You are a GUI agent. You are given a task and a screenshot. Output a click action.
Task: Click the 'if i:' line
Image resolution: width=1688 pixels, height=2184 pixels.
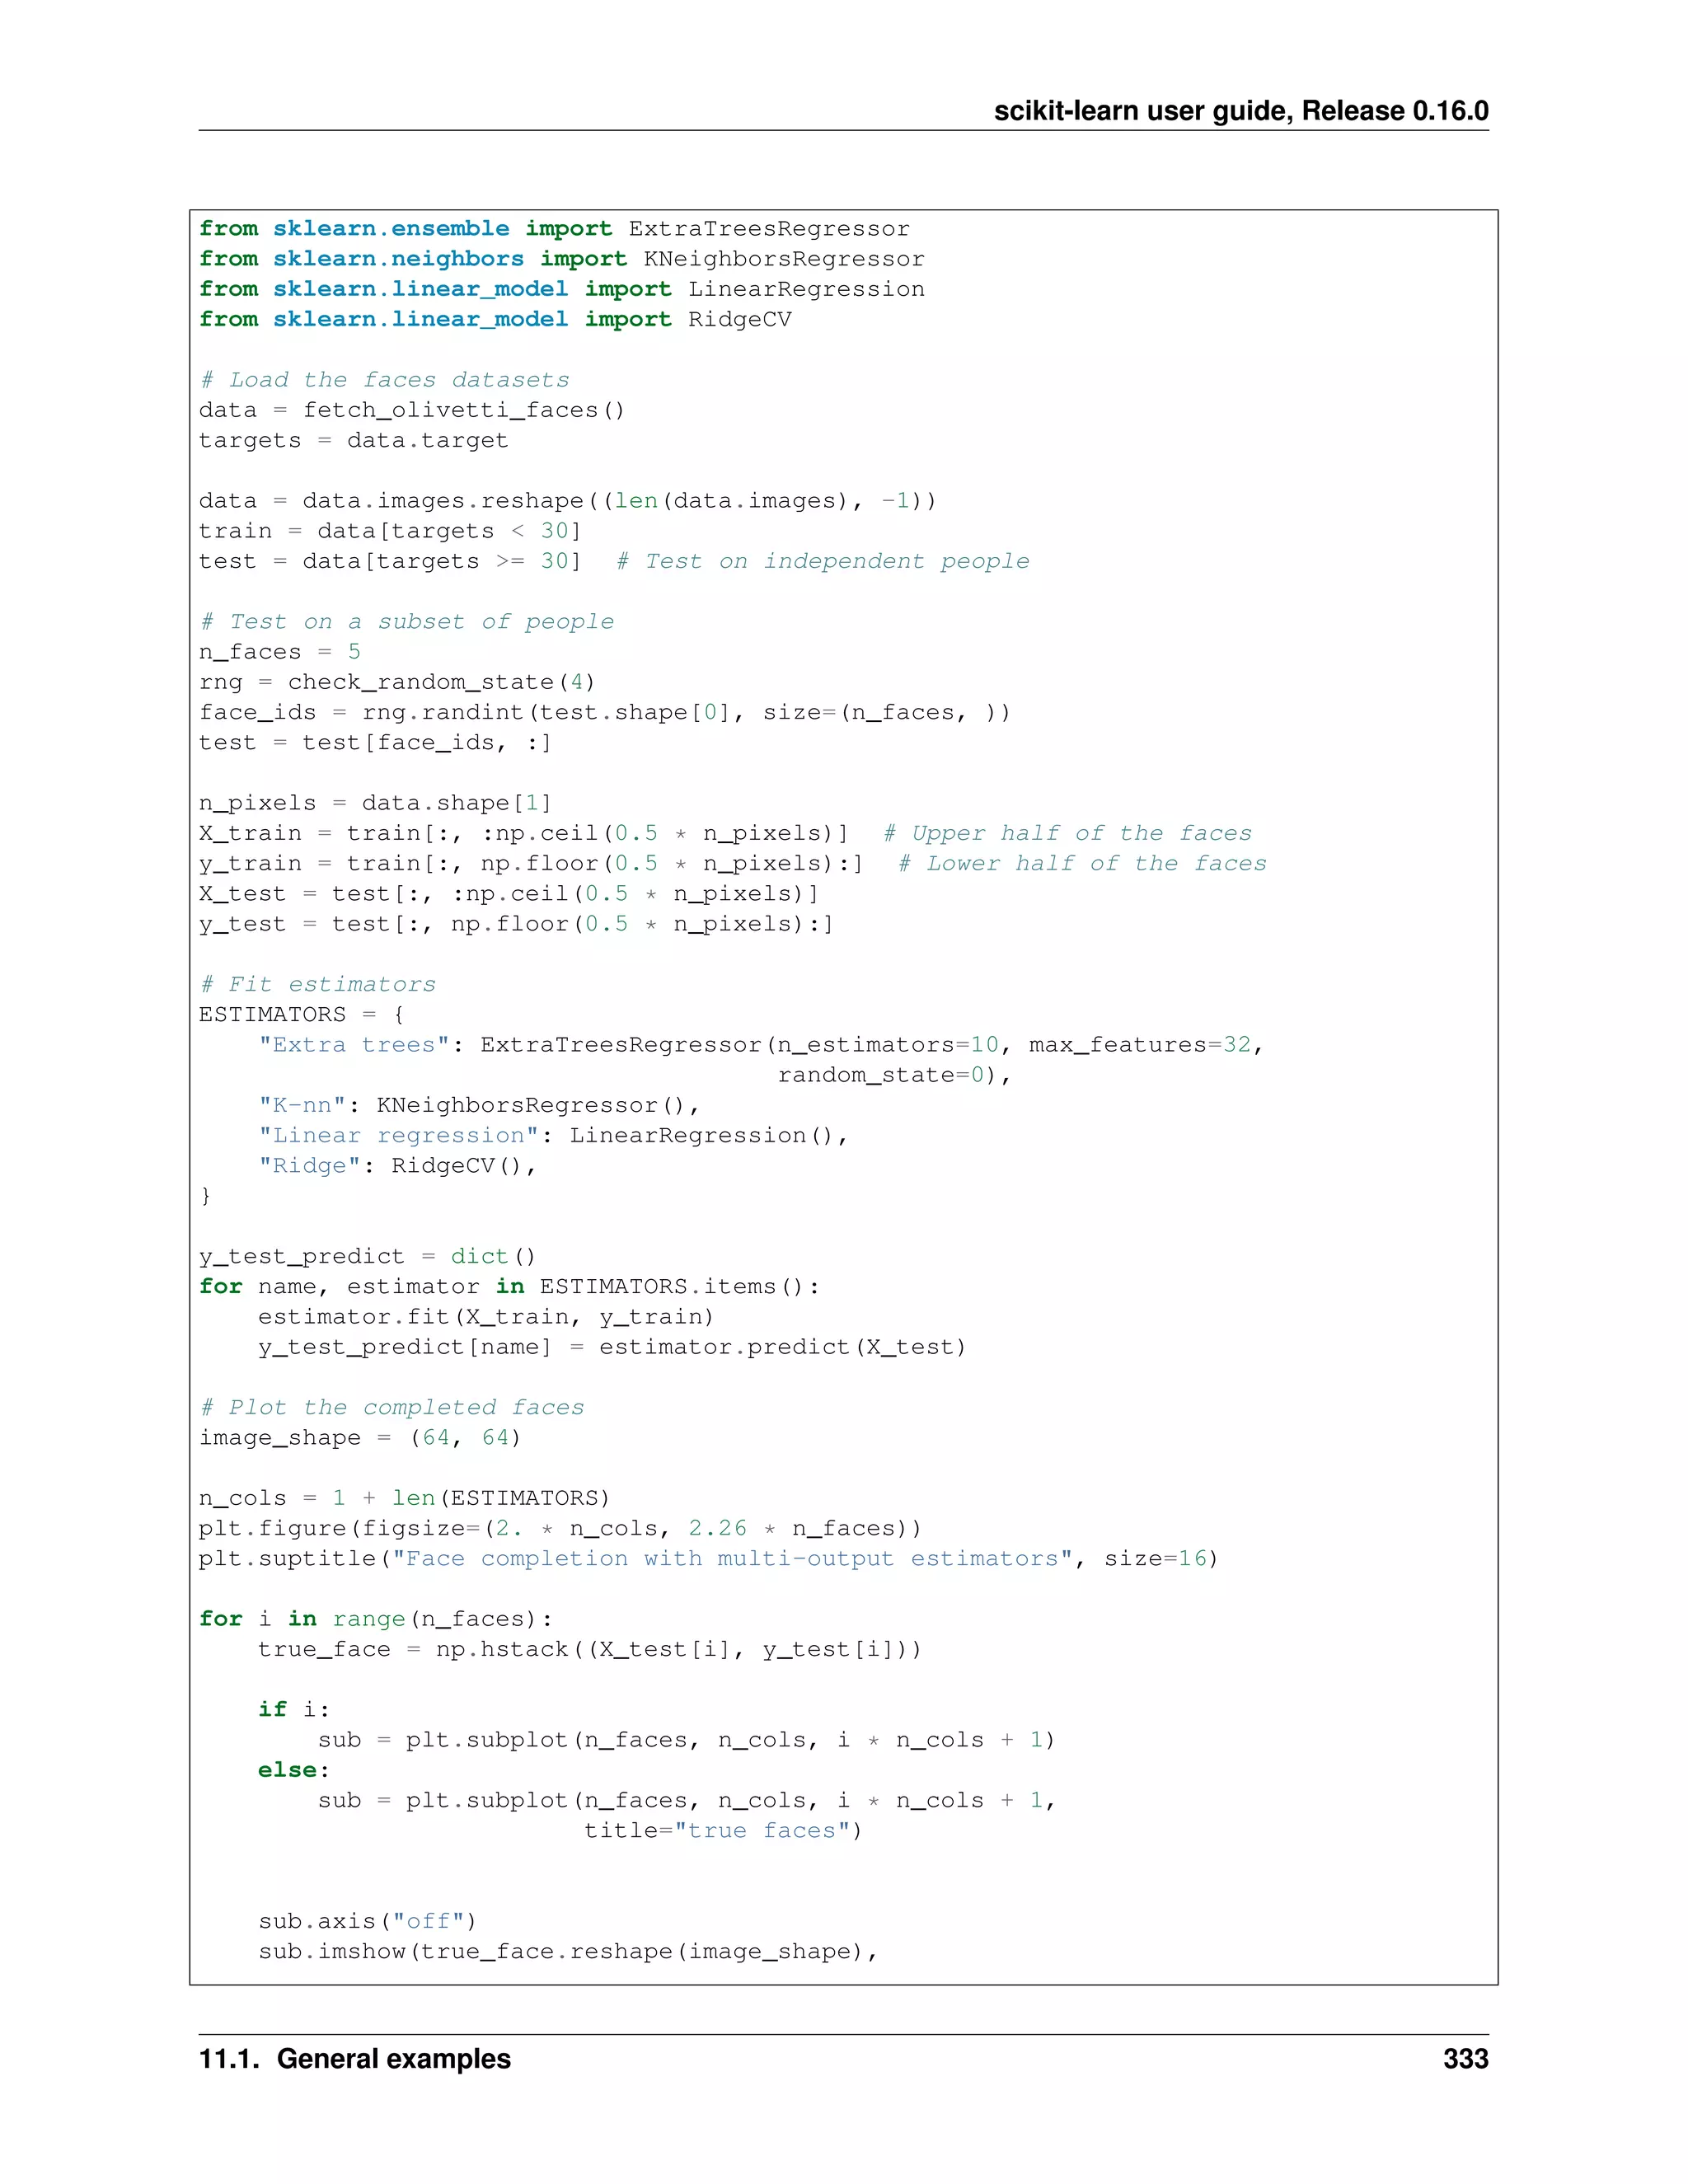(294, 1709)
